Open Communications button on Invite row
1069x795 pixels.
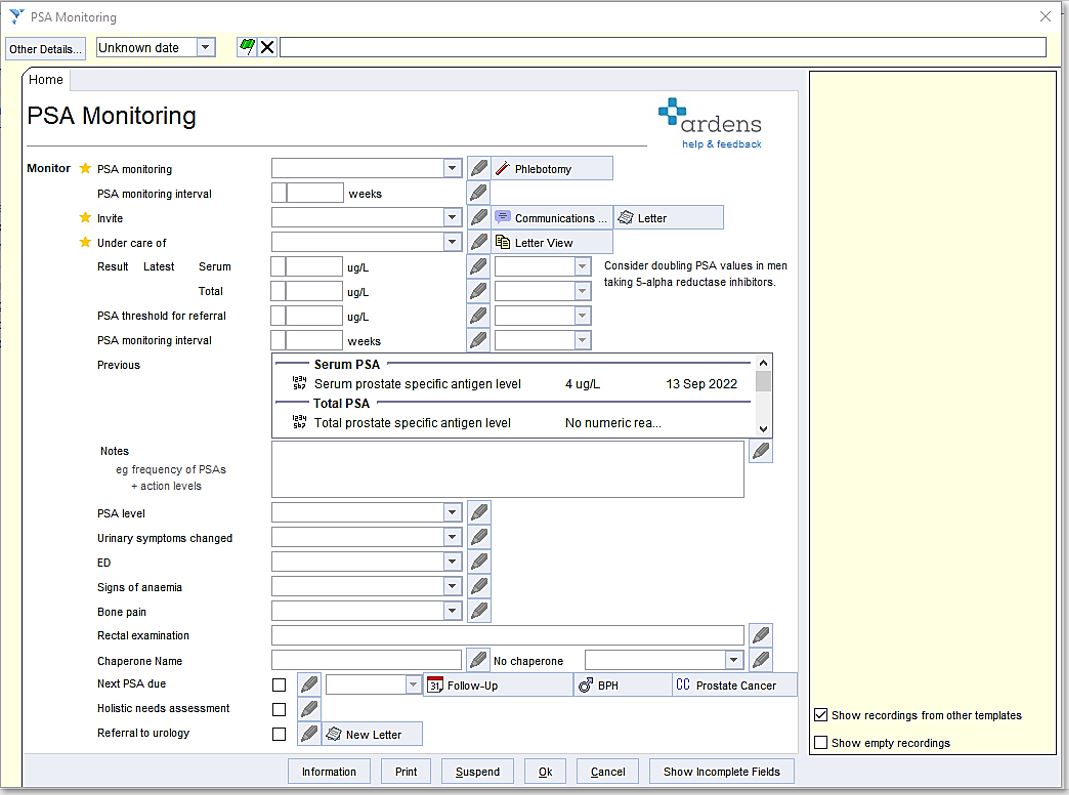[x=552, y=218]
